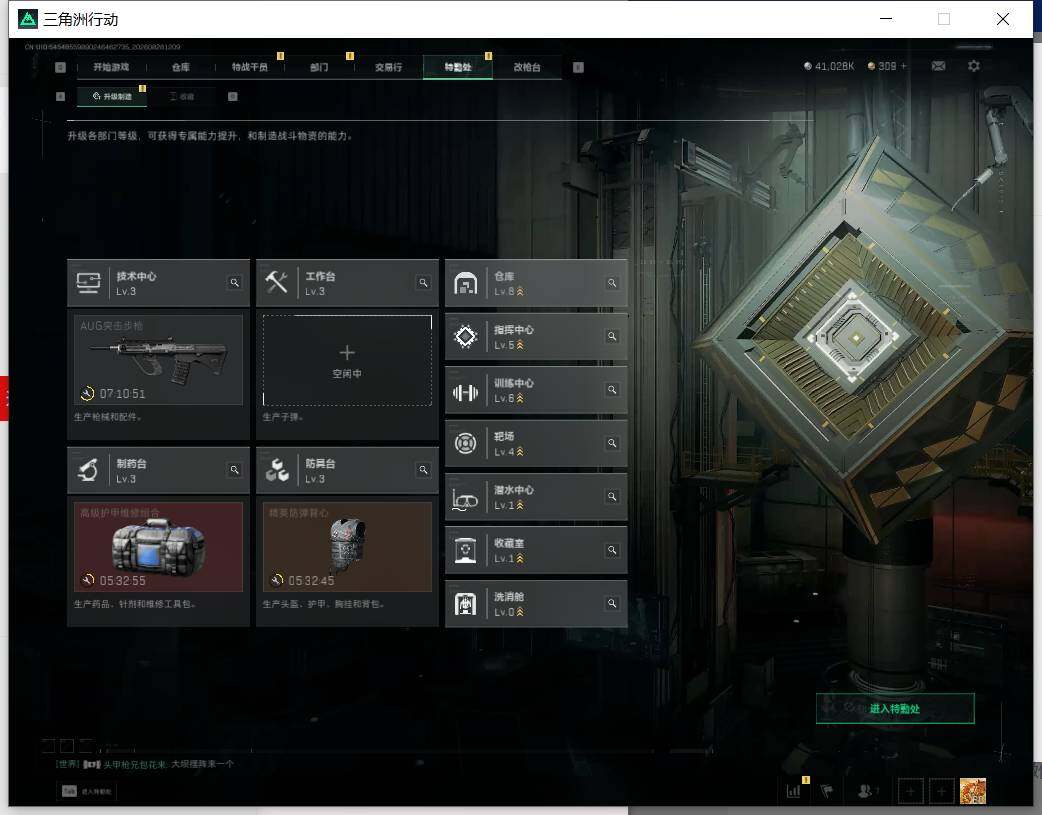The height and width of the screenshot is (815, 1042).
Task: Click the 防具台 cubes icon
Action: point(276,470)
